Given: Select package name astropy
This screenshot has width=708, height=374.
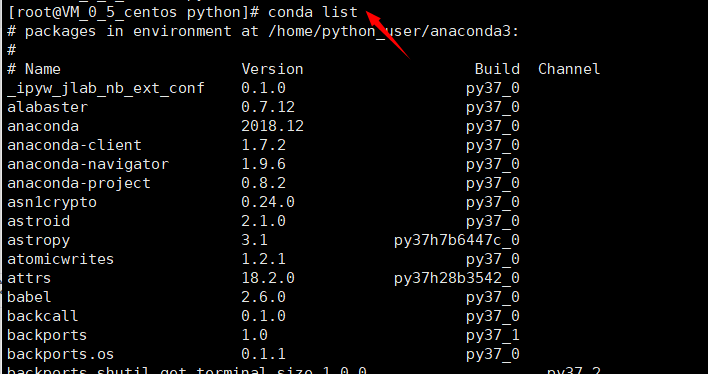Looking at the screenshot, I should click(x=38, y=241).
